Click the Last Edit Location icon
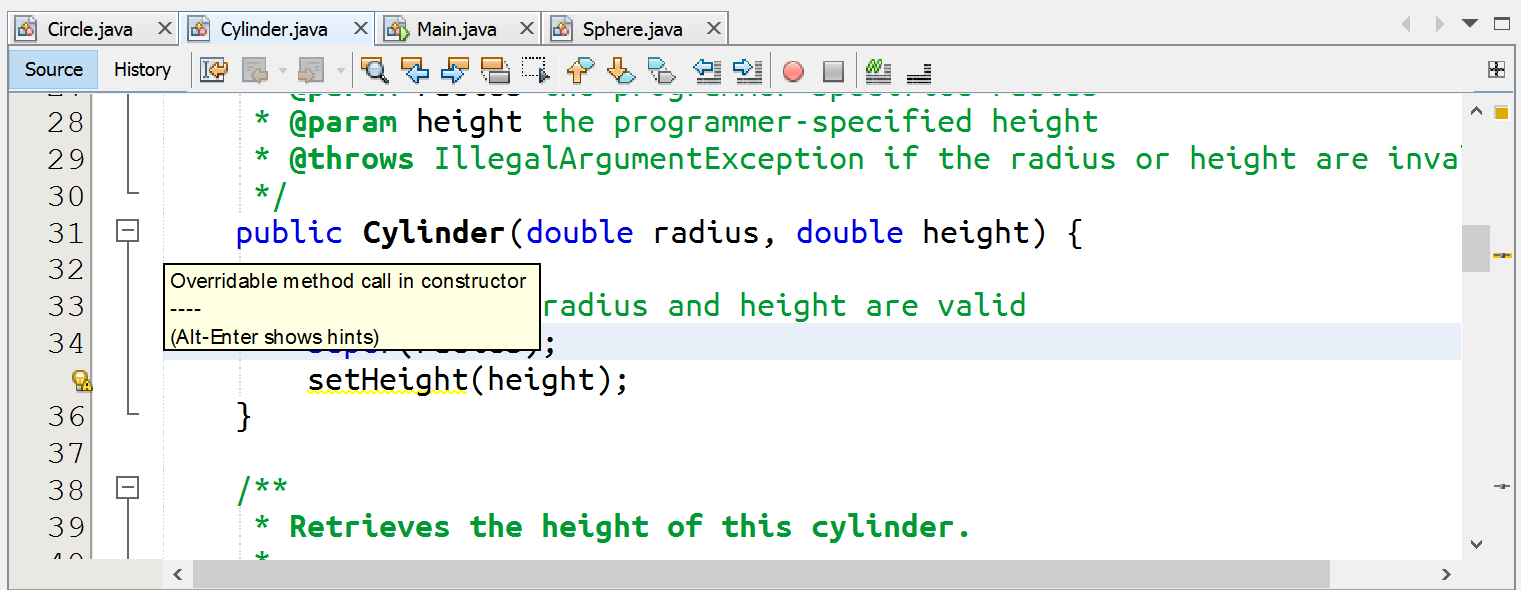Image resolution: width=1521 pixels, height=590 pixels. tap(214, 70)
